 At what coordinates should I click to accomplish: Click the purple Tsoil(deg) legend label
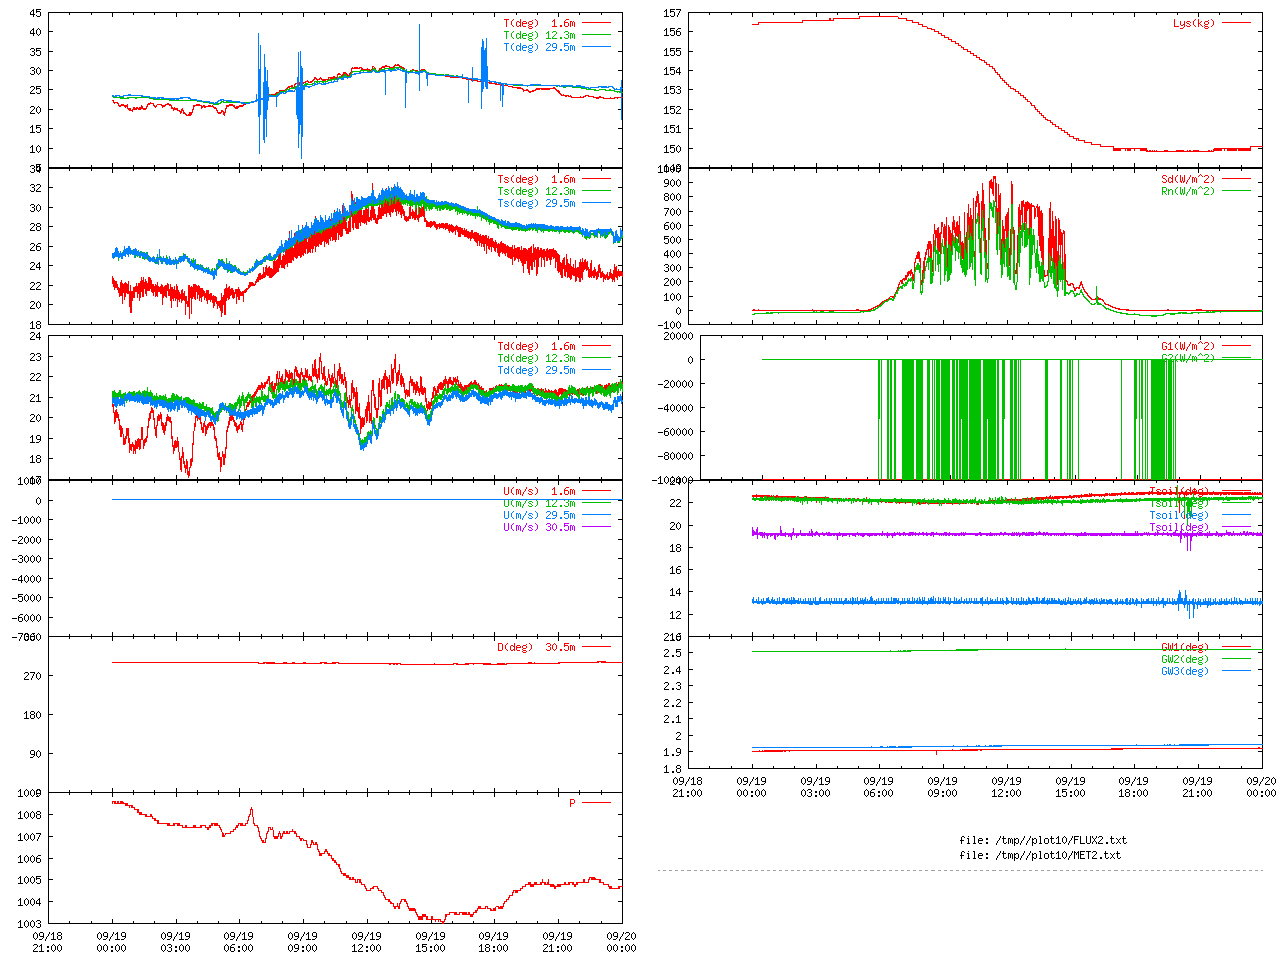[x=1179, y=527]
